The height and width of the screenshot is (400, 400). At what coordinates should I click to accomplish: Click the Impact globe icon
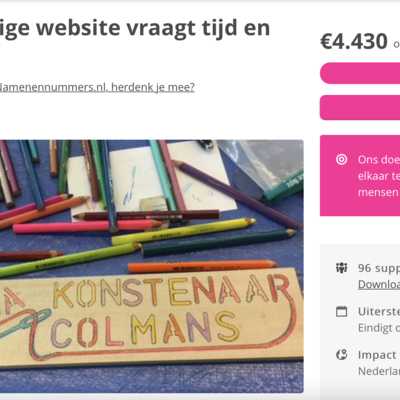tap(341, 355)
